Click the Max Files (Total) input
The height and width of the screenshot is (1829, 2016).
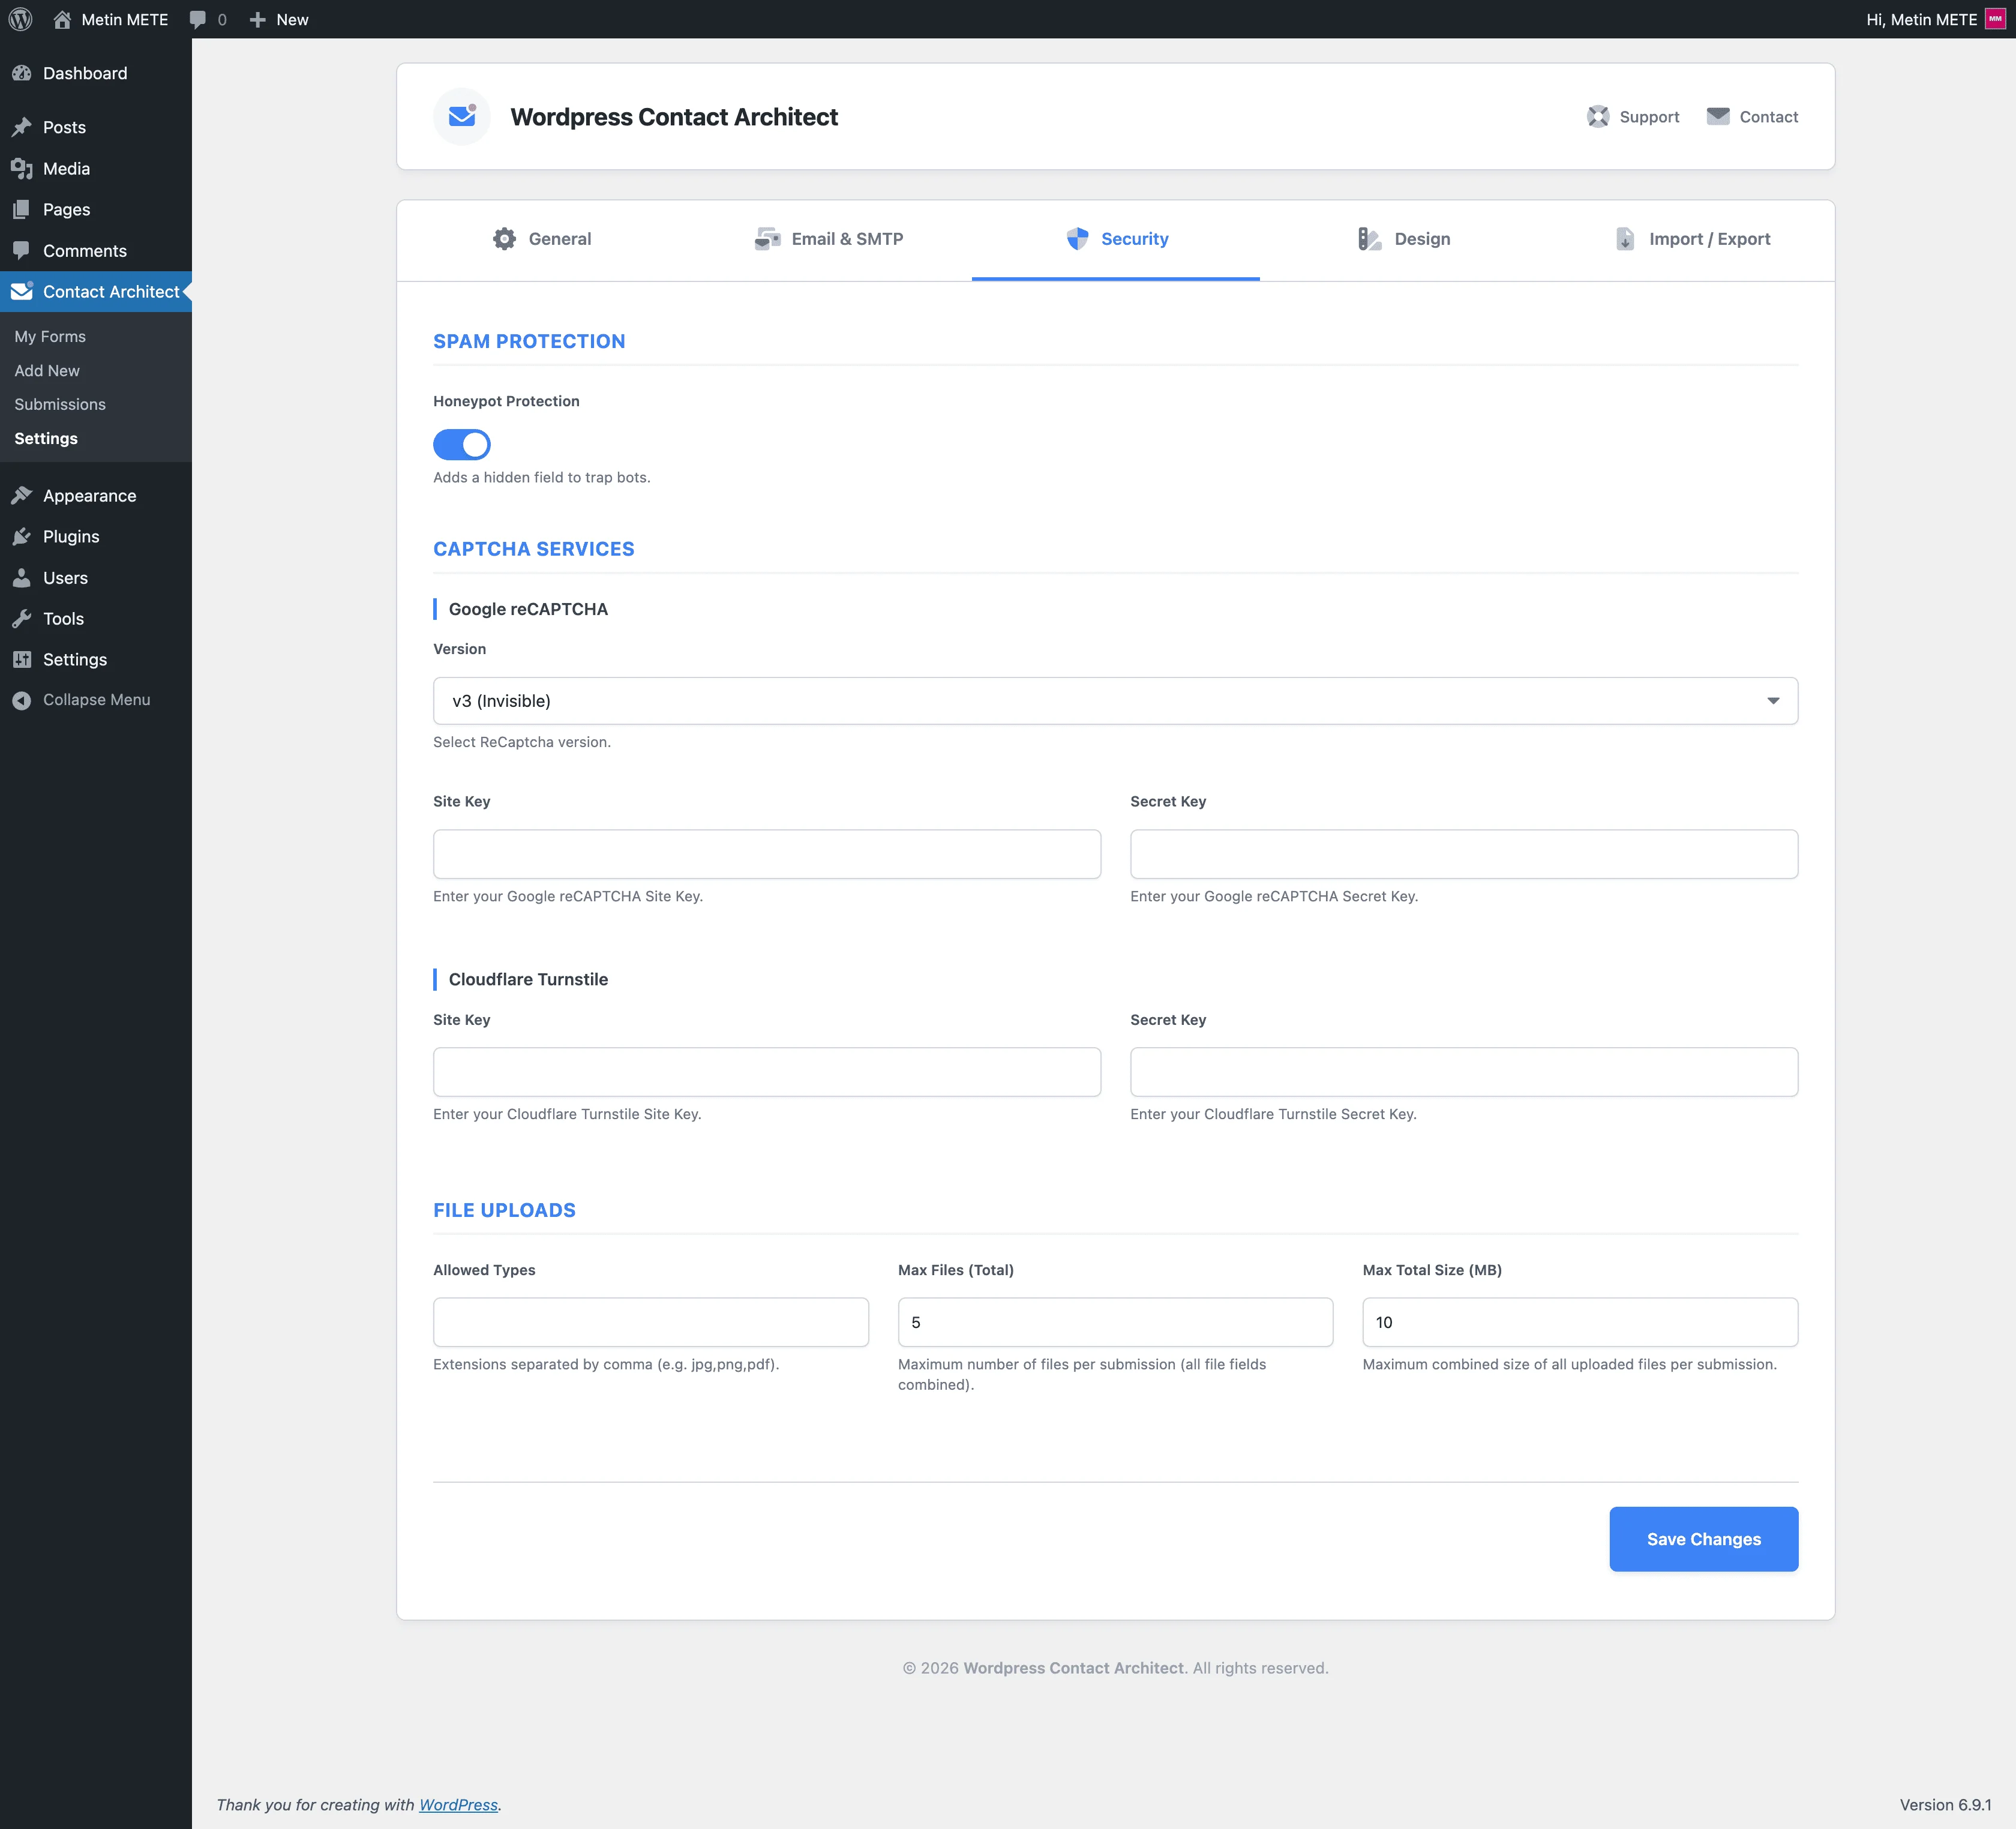click(x=1114, y=1322)
